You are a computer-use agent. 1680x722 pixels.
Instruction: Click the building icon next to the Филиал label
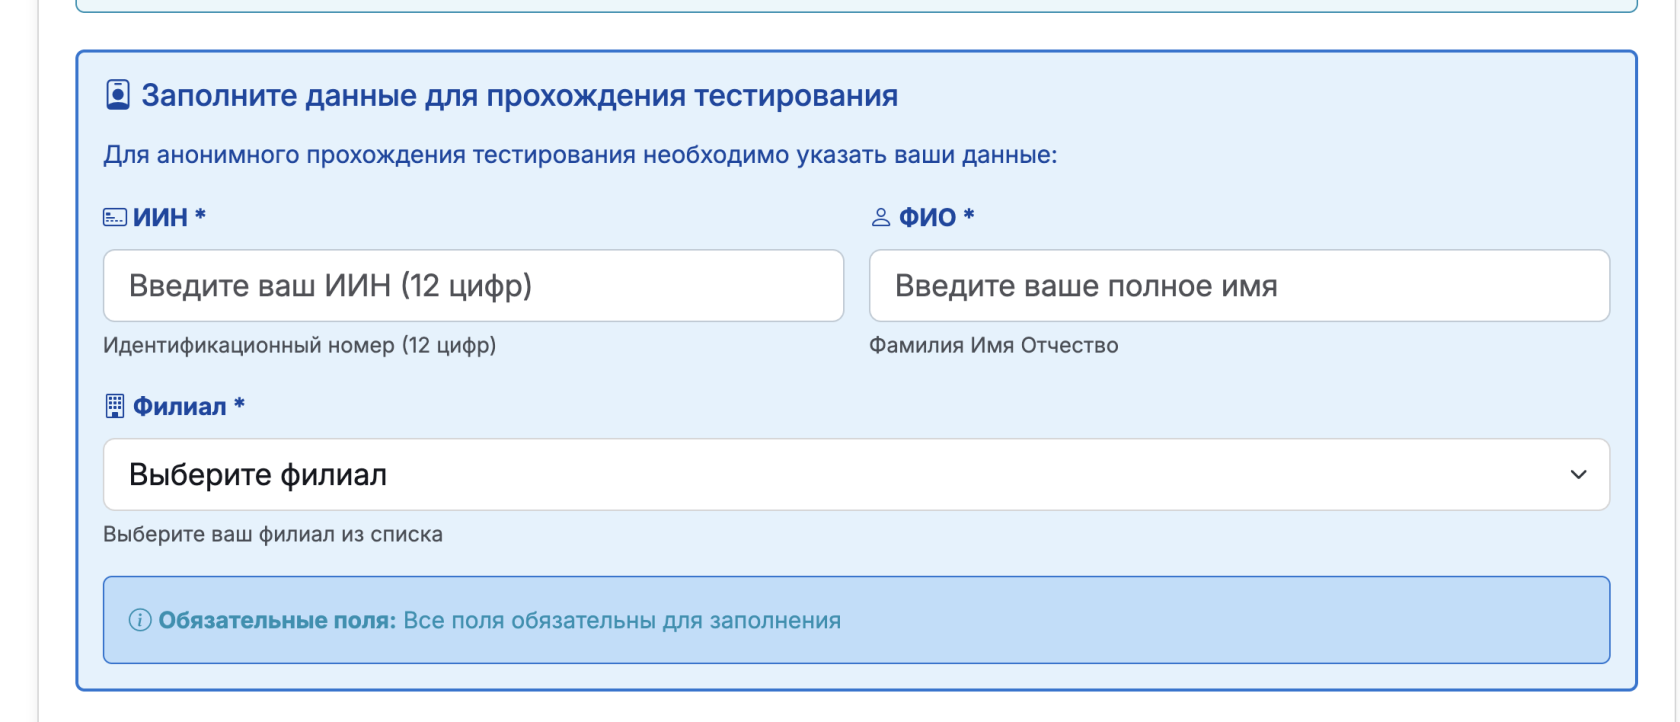(x=113, y=405)
